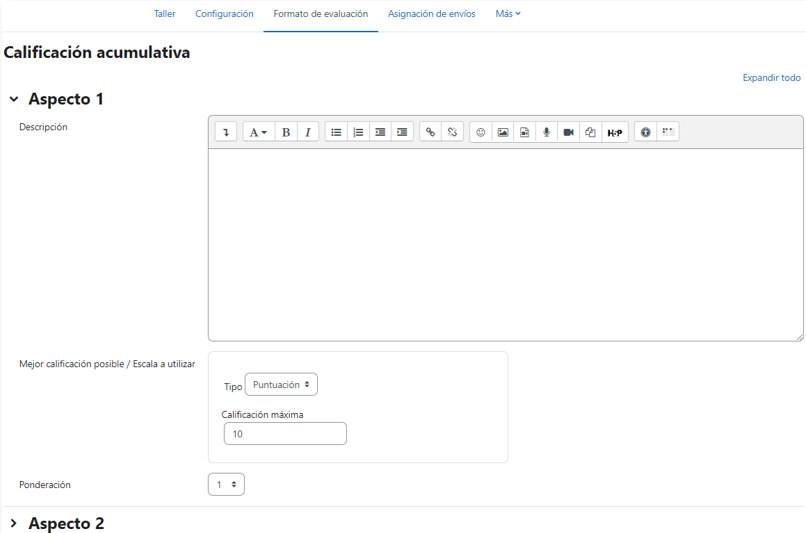Expand the Aspecto 2 section

point(14,523)
